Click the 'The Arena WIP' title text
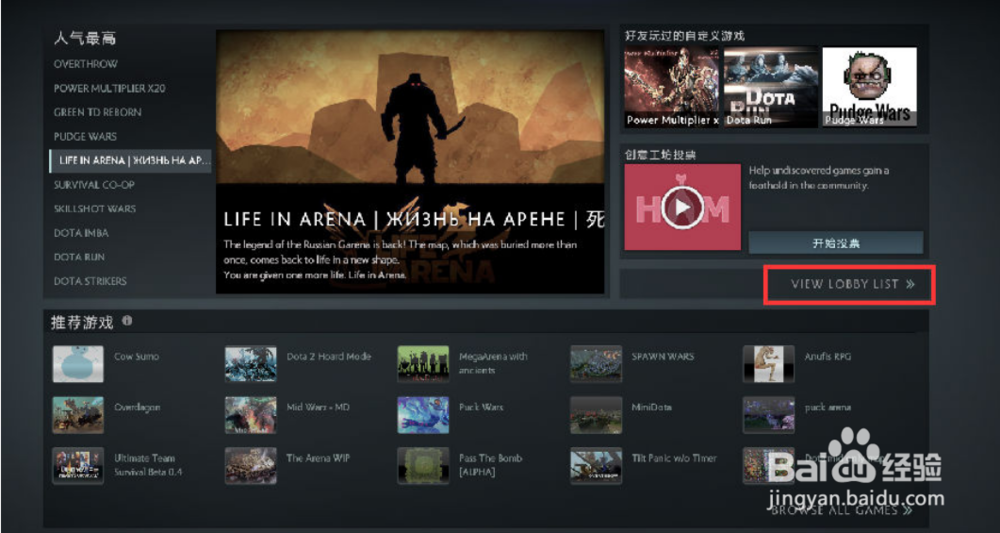Viewport: 1000px width, 533px height. click(x=318, y=458)
